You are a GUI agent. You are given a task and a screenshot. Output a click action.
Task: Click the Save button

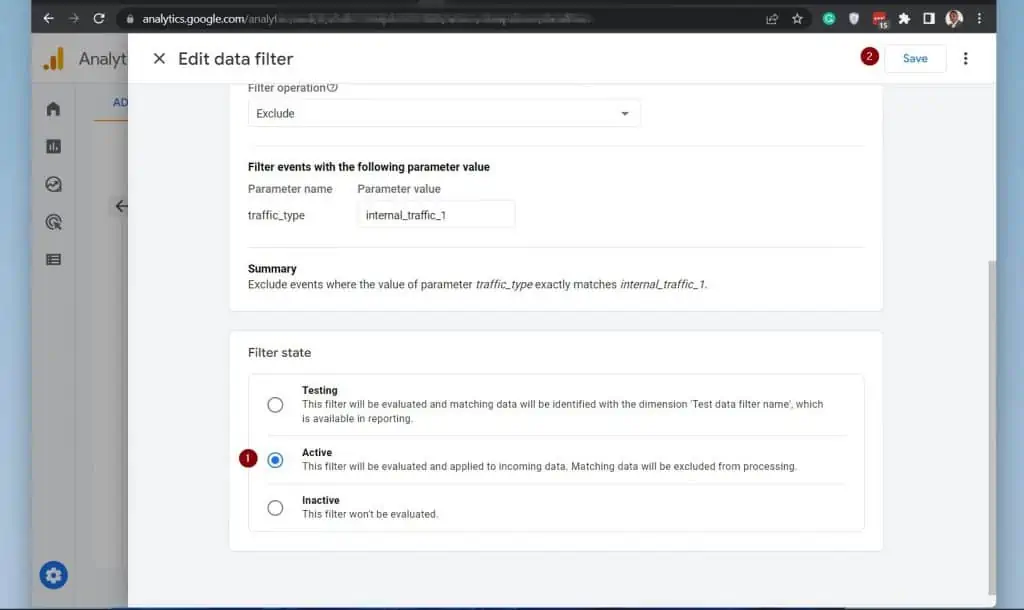tap(915, 59)
